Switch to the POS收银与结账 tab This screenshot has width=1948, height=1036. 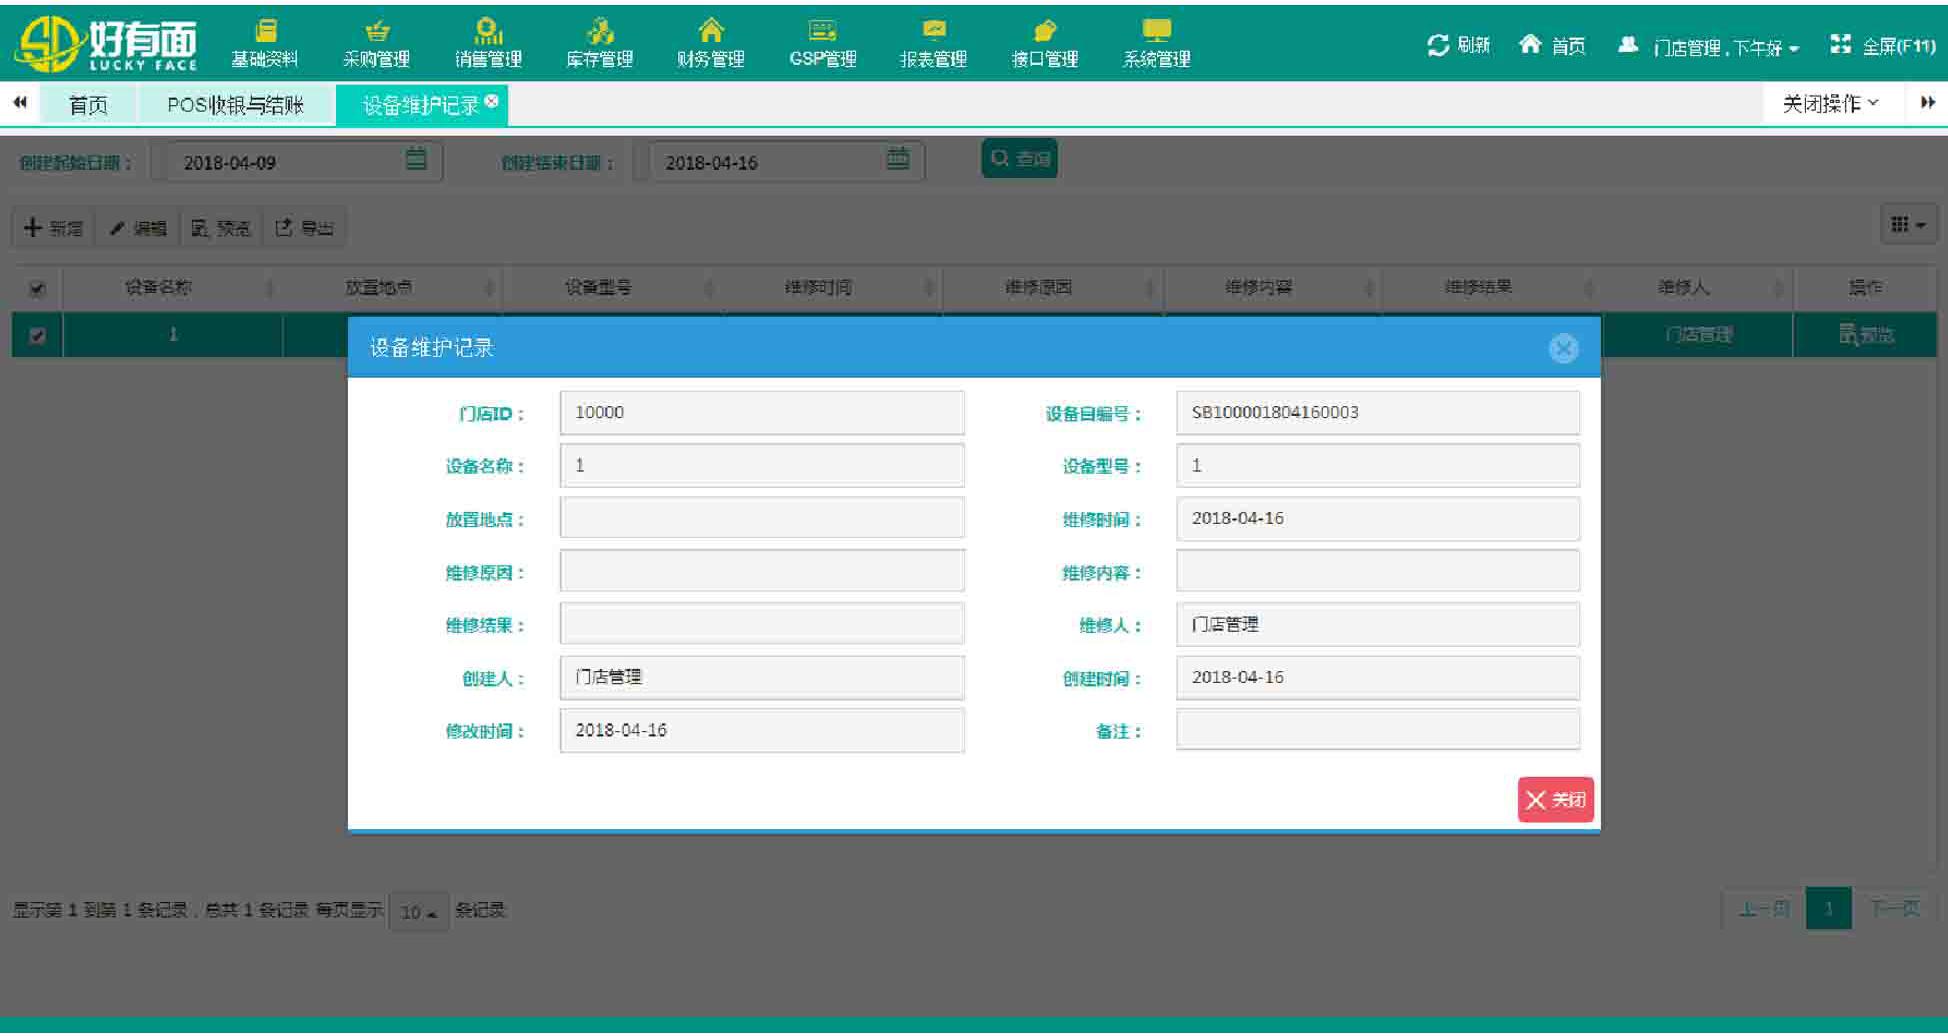[238, 103]
